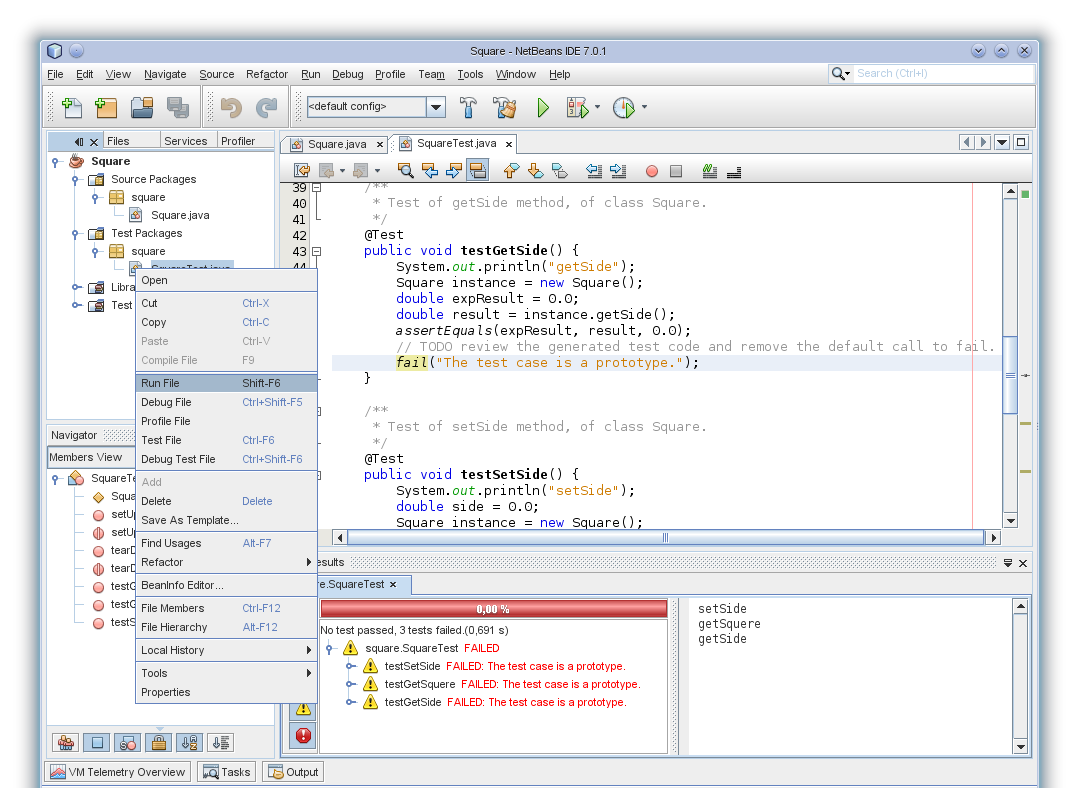
Task: Toggle Sort by Name navigator button
Action: (190, 743)
